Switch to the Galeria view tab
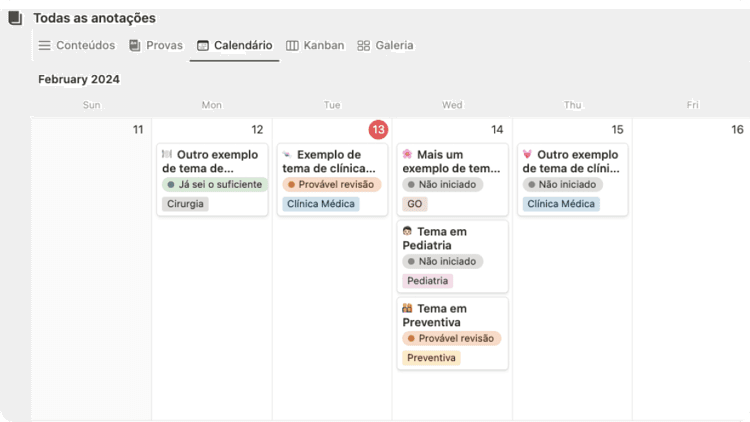This screenshot has height=422, width=750. [394, 45]
